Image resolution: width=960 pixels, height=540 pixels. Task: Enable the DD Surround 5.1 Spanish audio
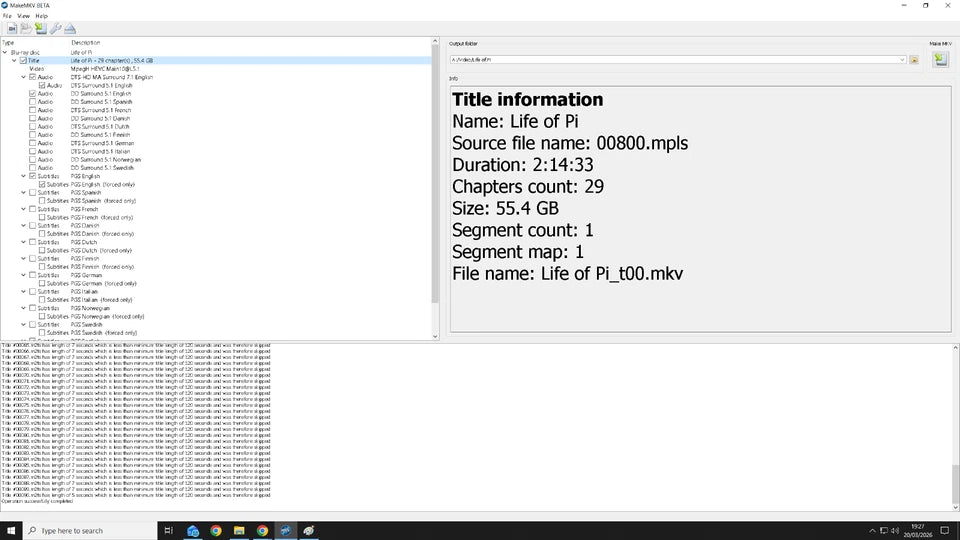(32, 102)
